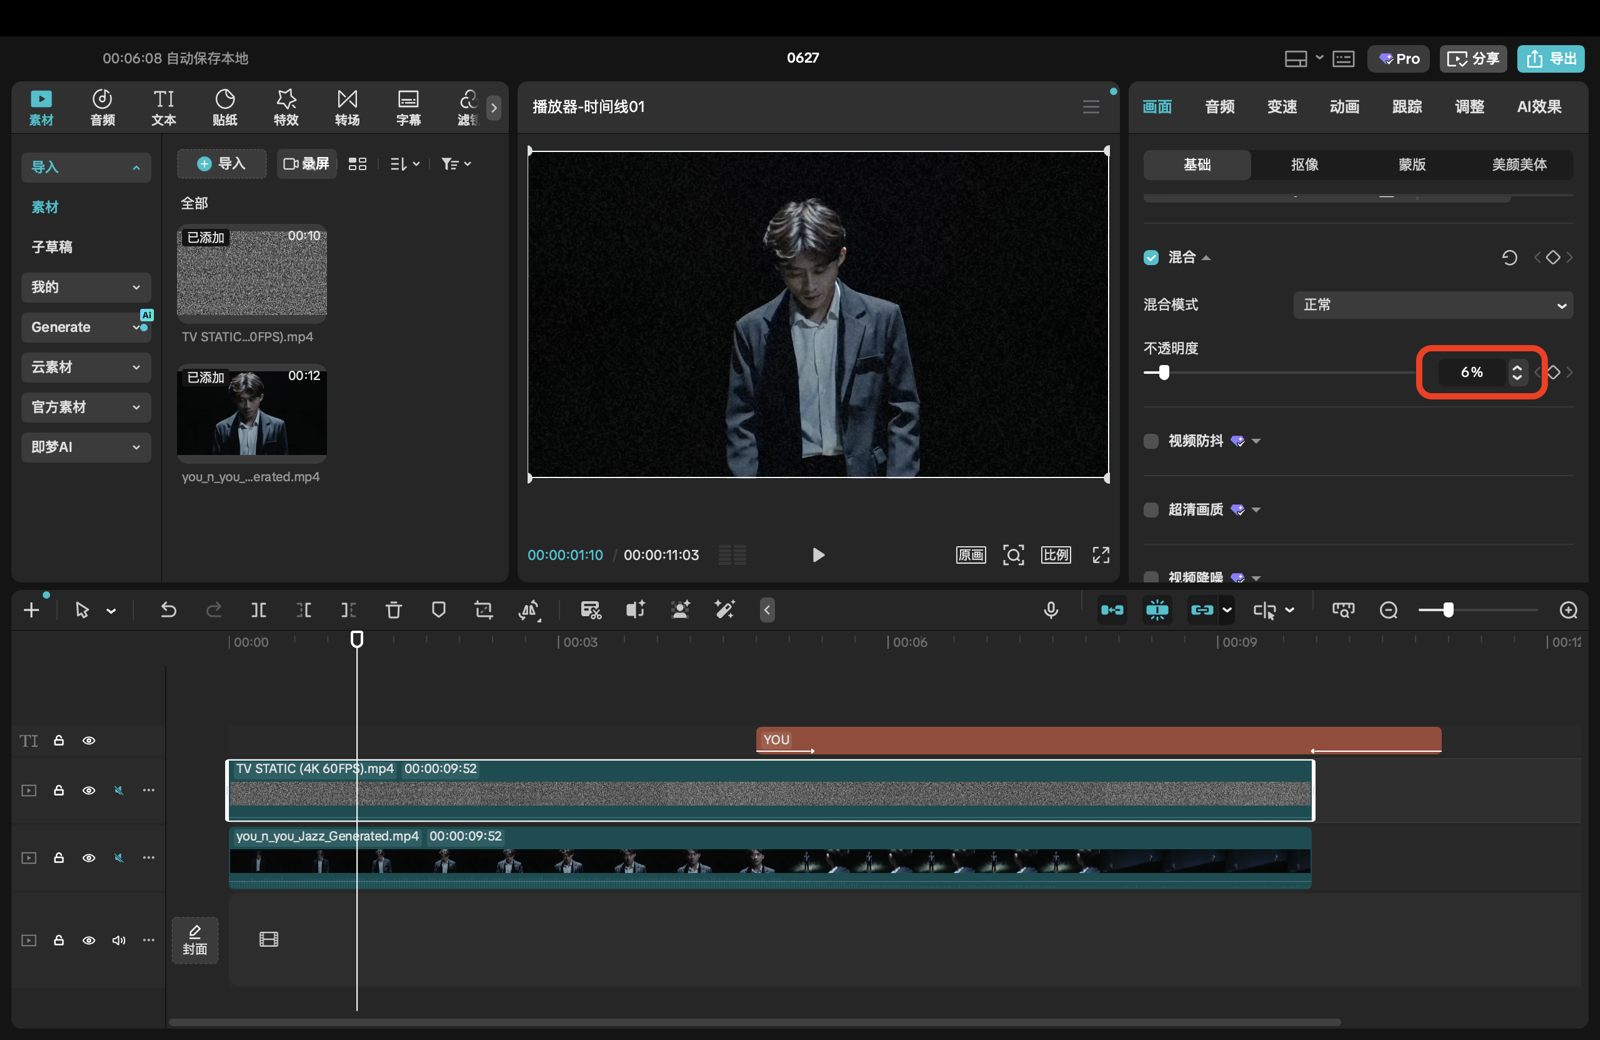Split clip at playhead icon
The image size is (1600, 1040).
pyautogui.click(x=258, y=610)
